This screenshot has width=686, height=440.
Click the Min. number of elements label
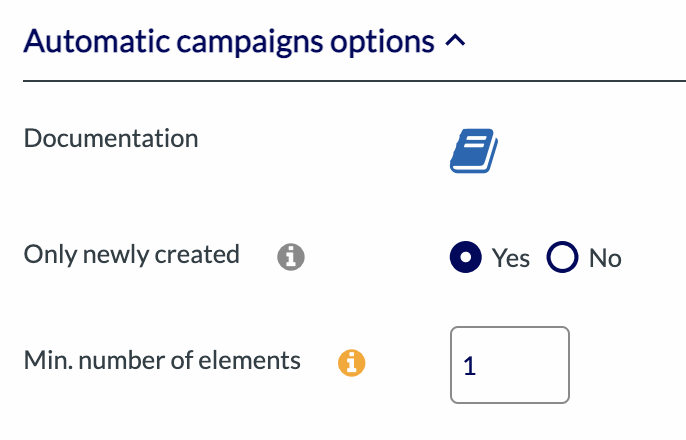point(162,360)
